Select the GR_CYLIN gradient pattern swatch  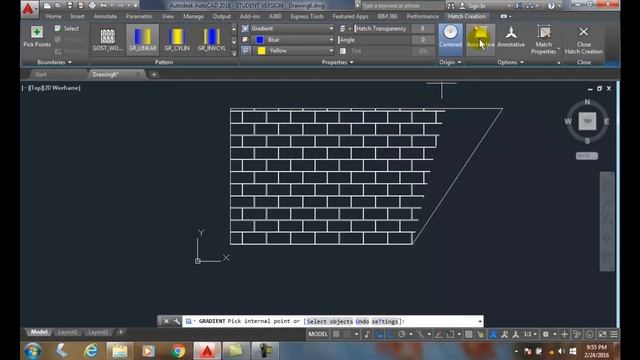pyautogui.click(x=177, y=39)
